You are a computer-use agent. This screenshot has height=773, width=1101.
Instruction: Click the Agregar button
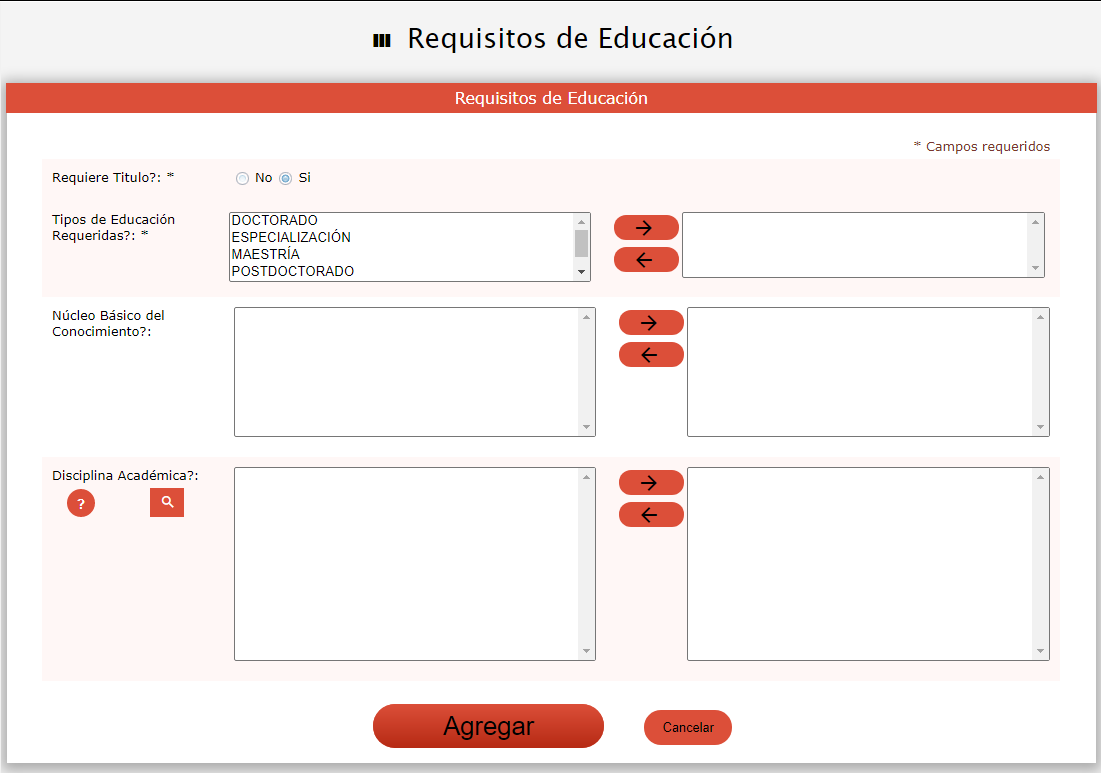(x=488, y=726)
